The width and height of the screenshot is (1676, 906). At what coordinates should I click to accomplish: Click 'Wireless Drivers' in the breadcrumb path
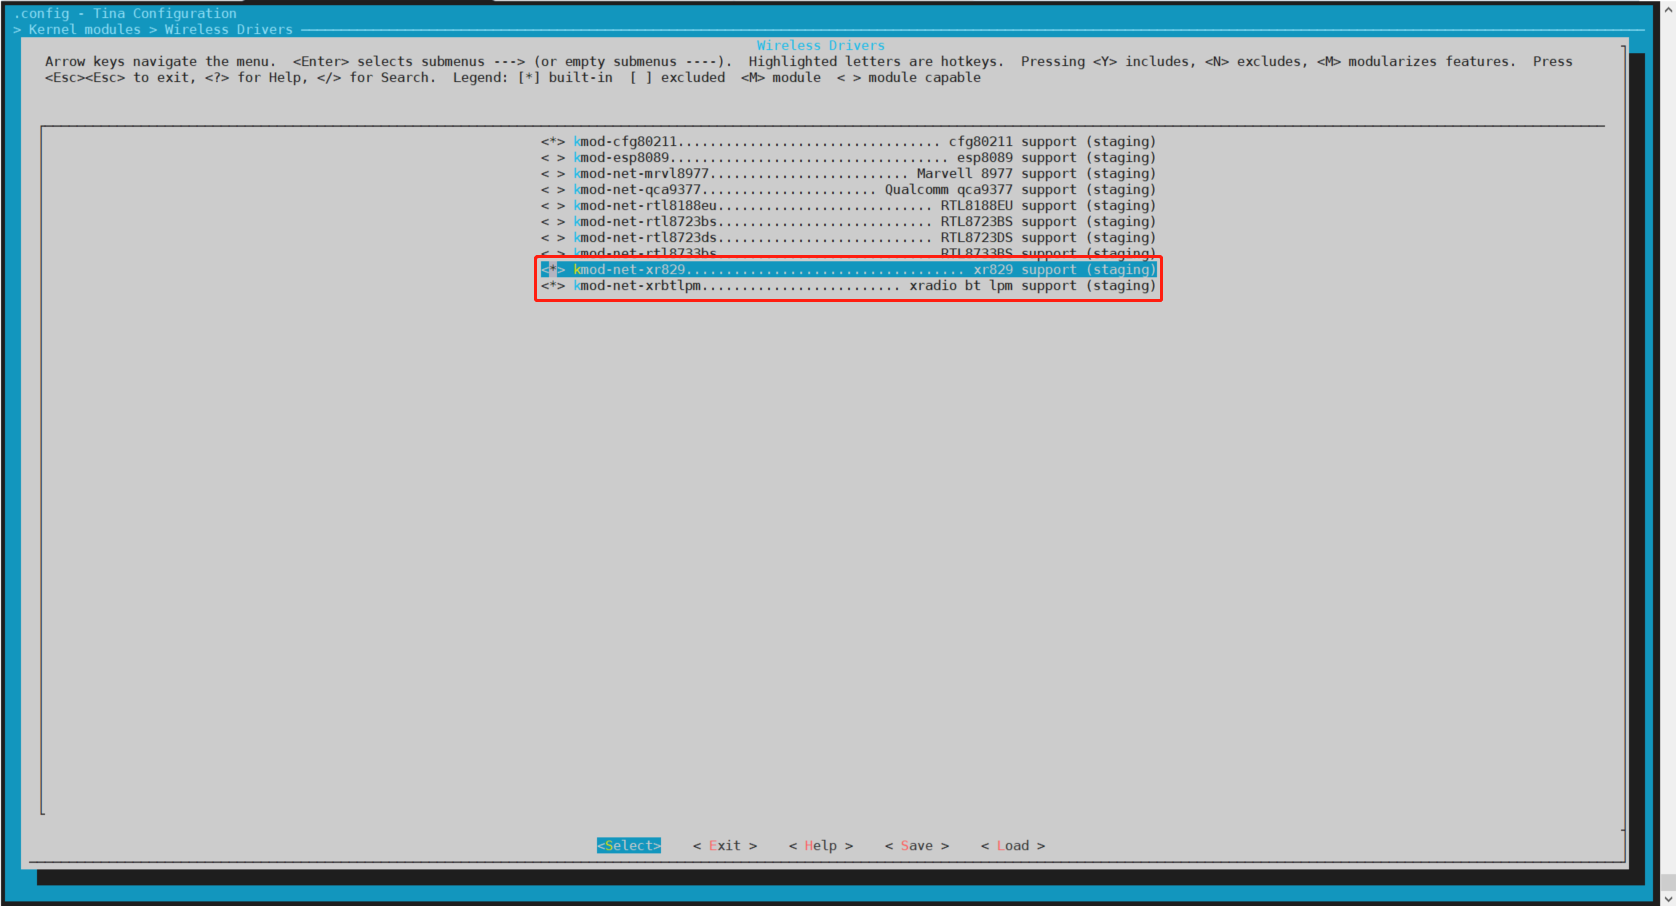click(x=228, y=30)
